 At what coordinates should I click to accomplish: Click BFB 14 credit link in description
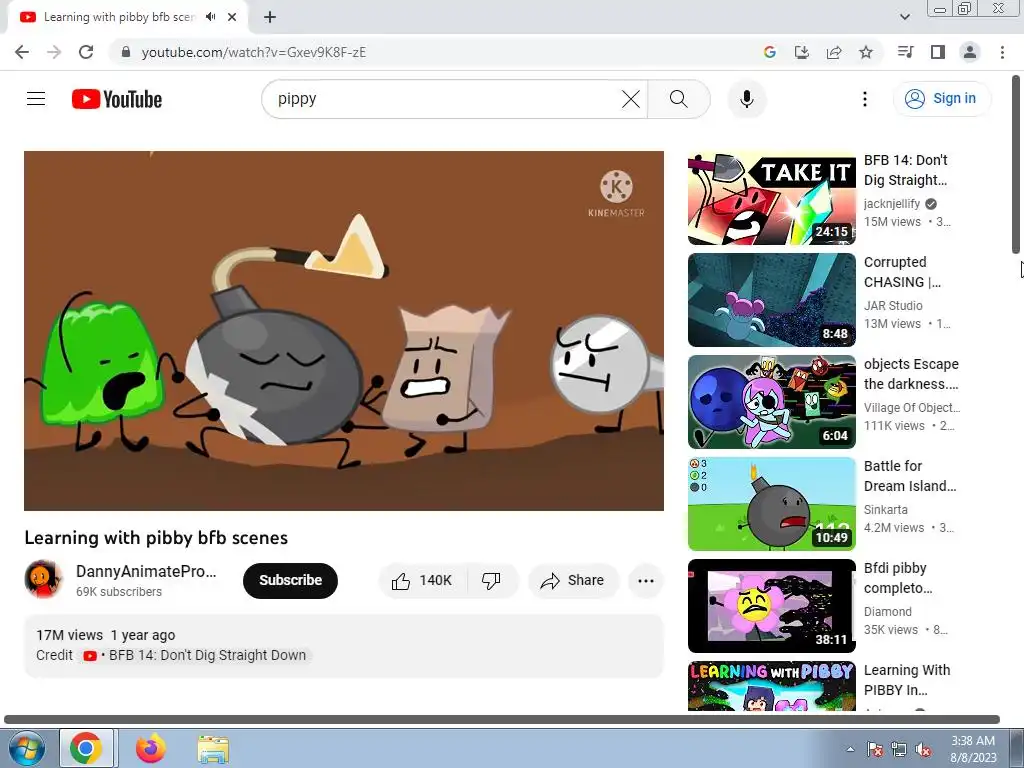[x=195, y=655]
